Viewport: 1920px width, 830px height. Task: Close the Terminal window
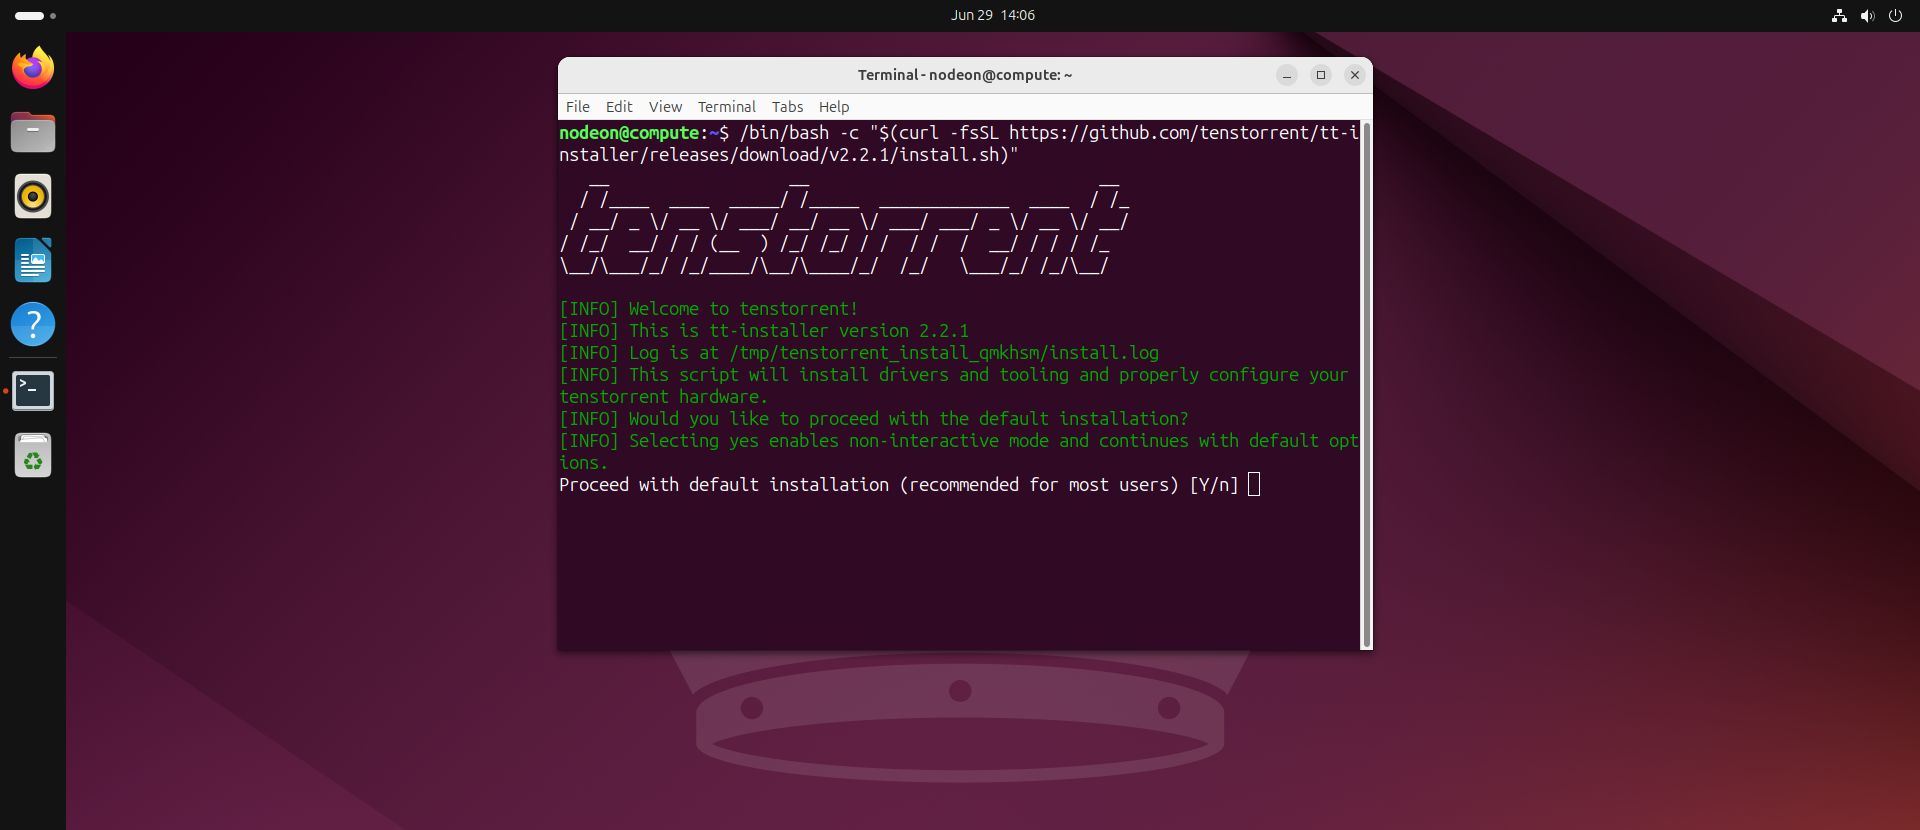(x=1355, y=75)
